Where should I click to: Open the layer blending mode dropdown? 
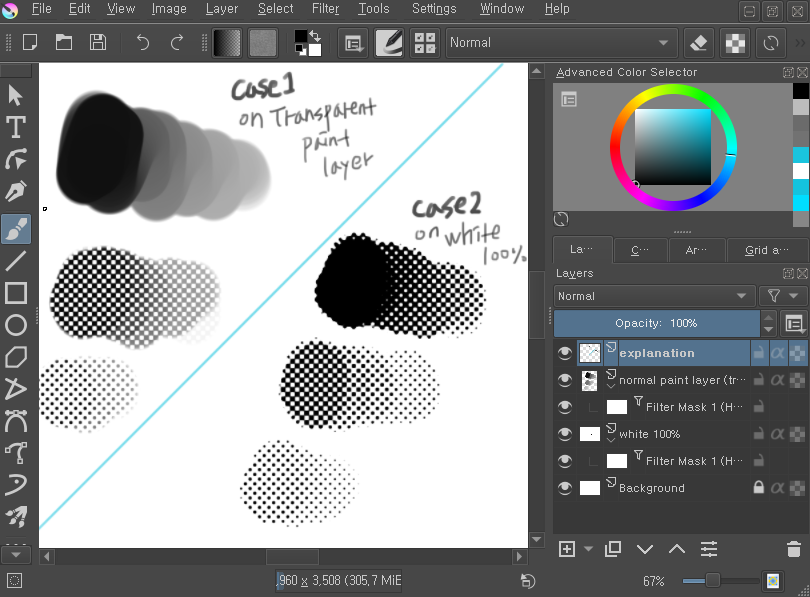tap(654, 296)
